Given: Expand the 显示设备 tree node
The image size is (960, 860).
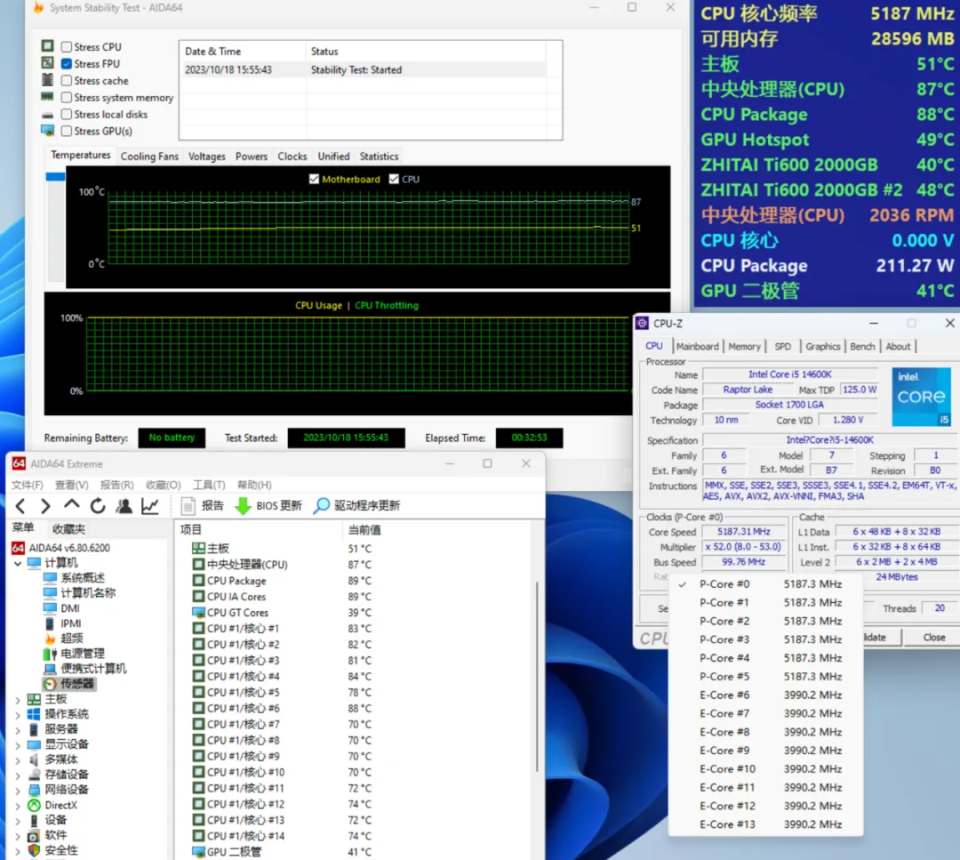Looking at the screenshot, I should pos(18,745).
